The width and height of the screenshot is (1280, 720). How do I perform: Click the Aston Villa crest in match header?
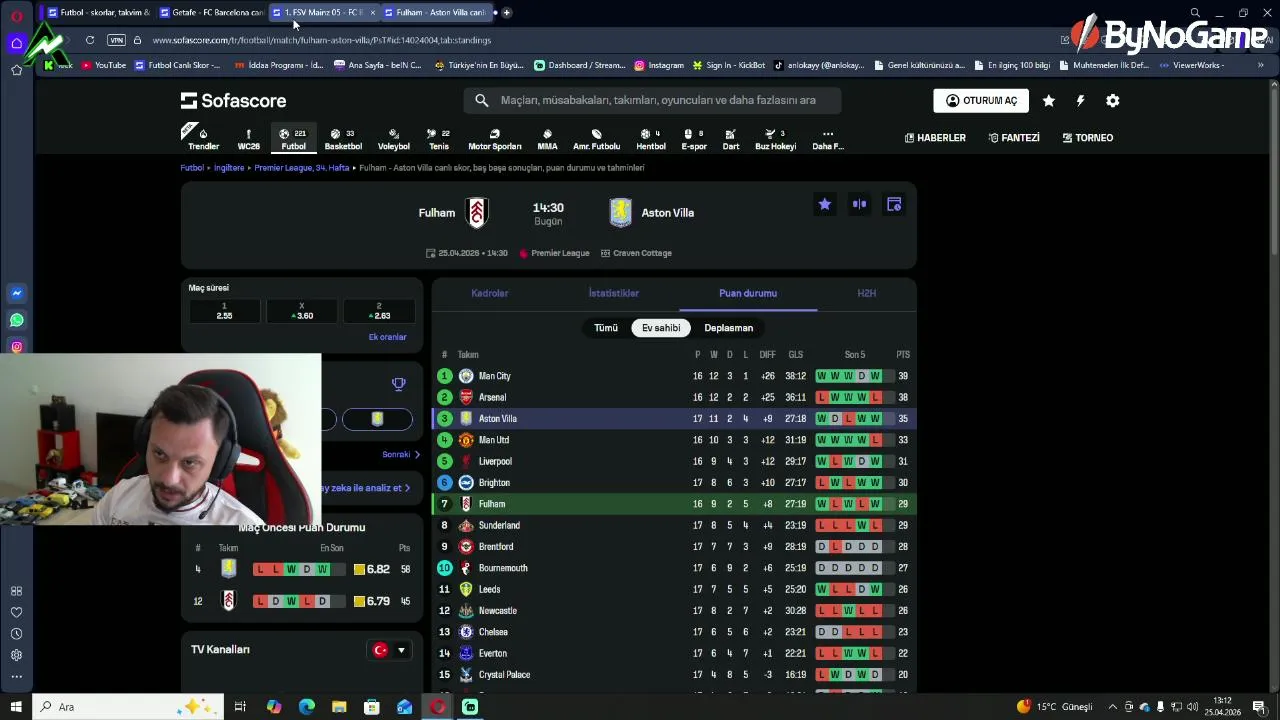620,213
